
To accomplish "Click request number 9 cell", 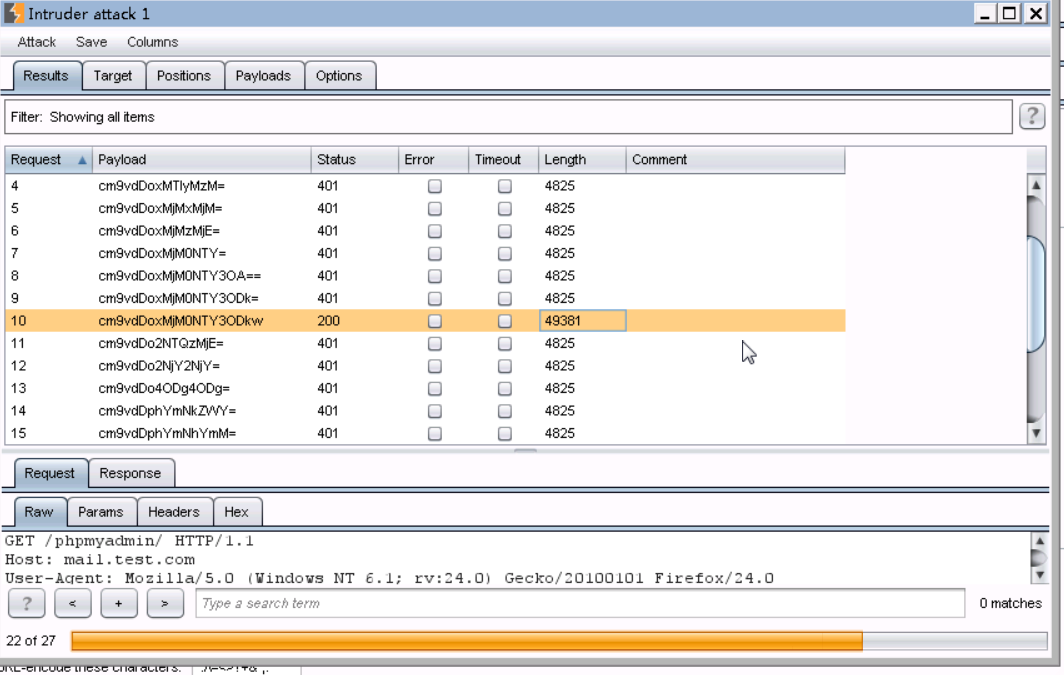I will point(49,298).
